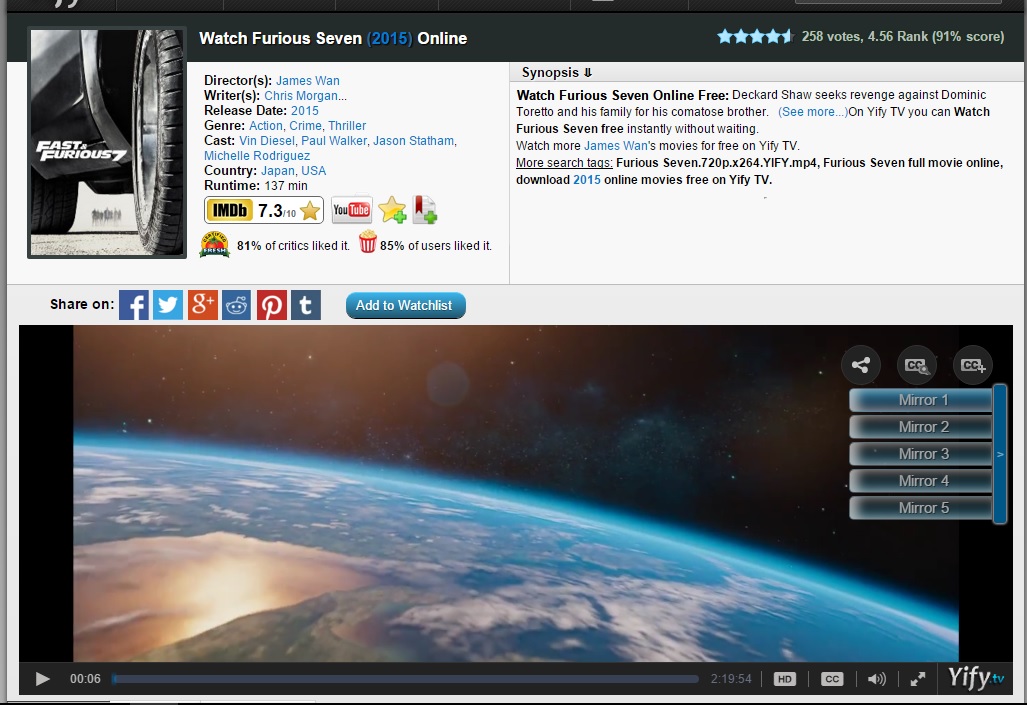1027x705 pixels.
Task: Mute the player volume
Action: [876, 679]
